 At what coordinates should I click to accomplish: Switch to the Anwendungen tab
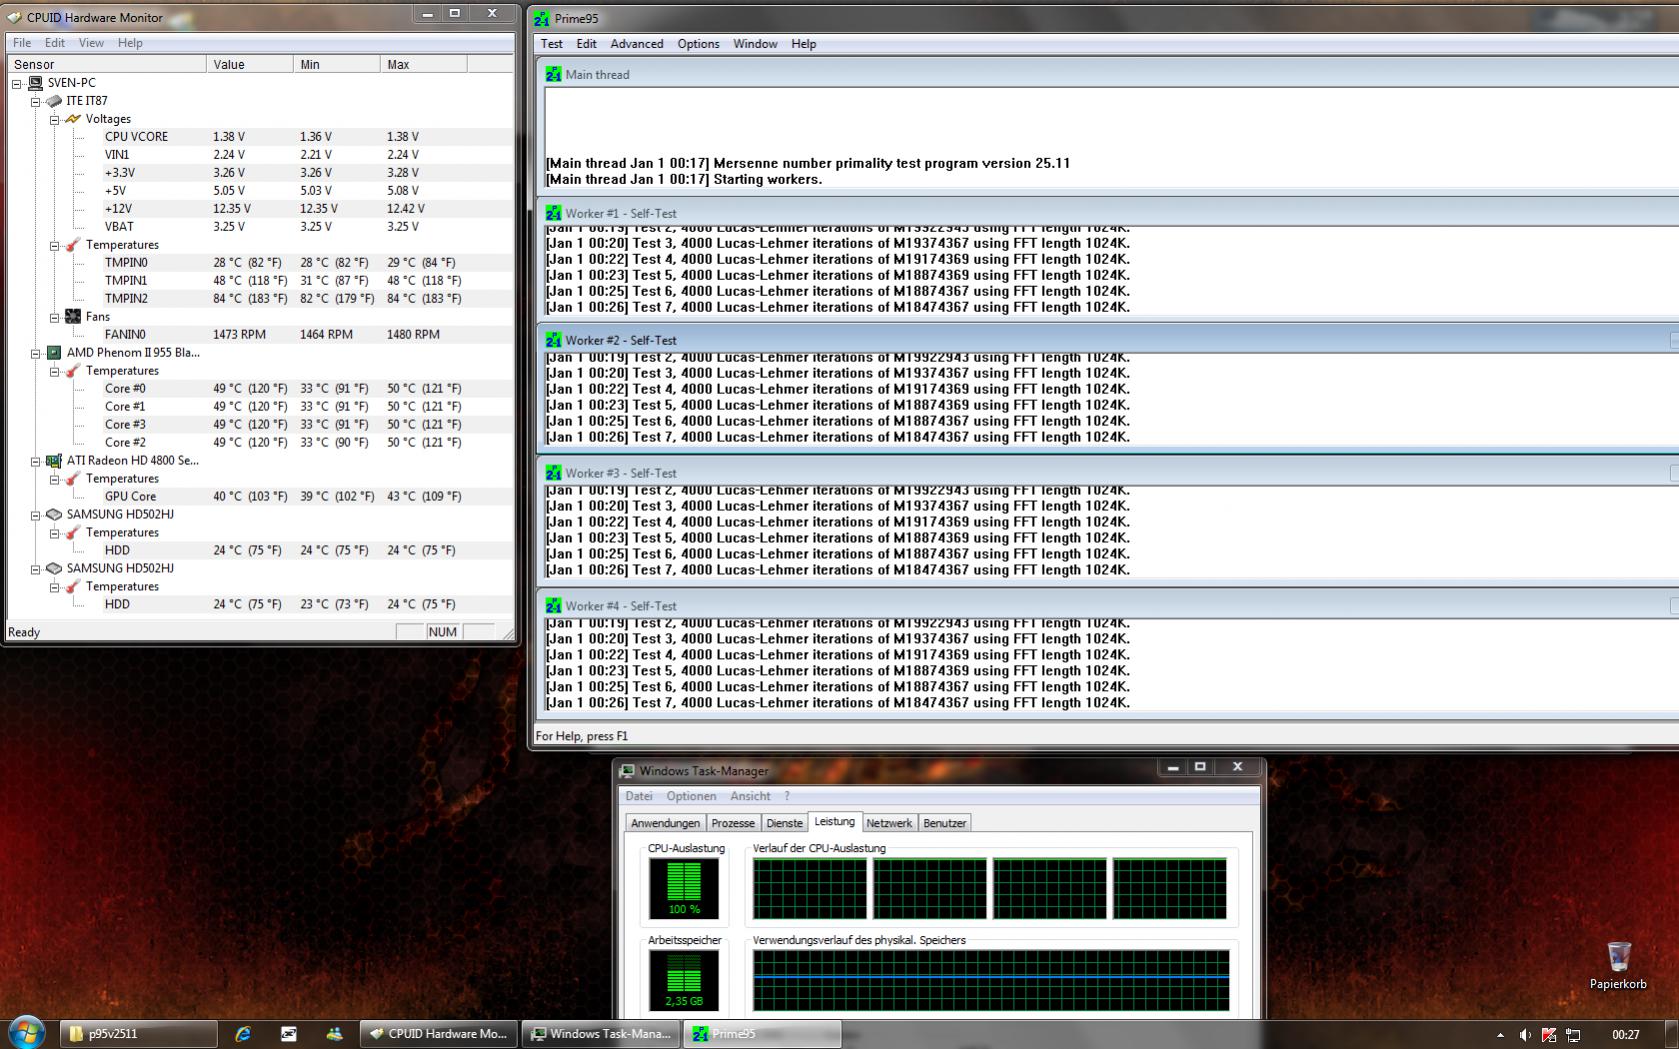pyautogui.click(x=665, y=823)
